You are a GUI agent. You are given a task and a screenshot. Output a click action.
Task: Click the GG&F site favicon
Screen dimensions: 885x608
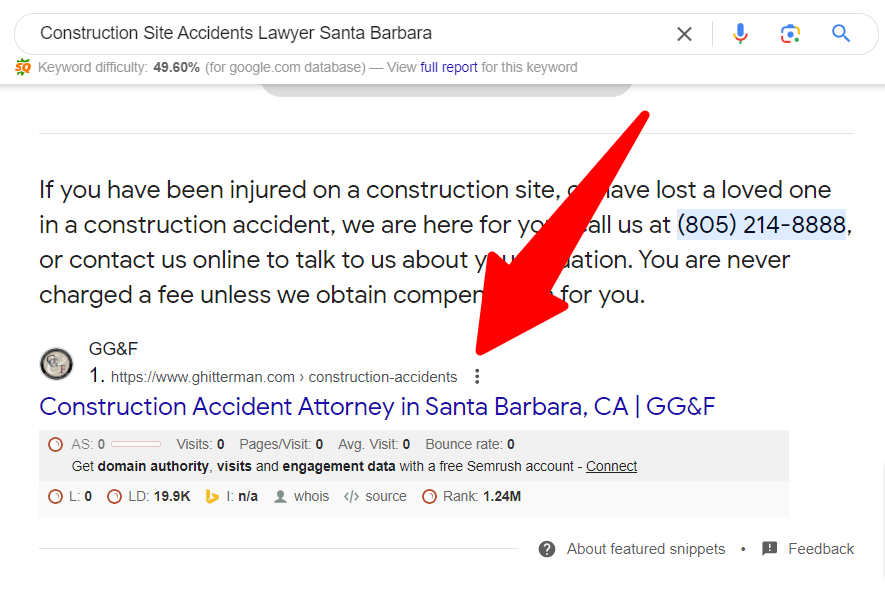tap(56, 364)
